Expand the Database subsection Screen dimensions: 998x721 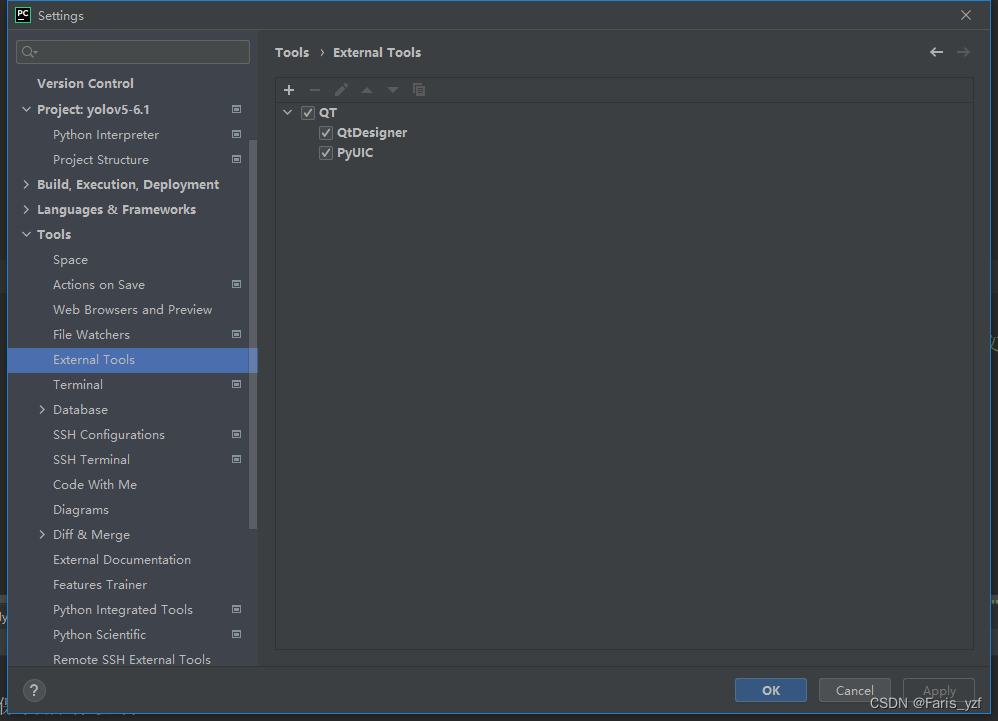[42, 410]
